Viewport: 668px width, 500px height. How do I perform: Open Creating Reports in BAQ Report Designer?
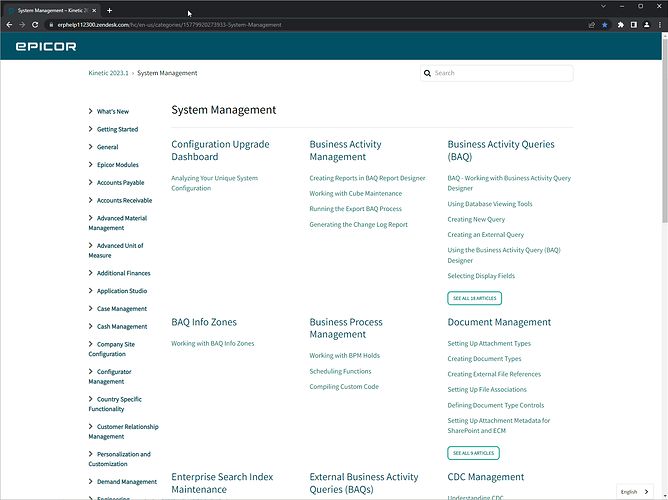coord(367,178)
